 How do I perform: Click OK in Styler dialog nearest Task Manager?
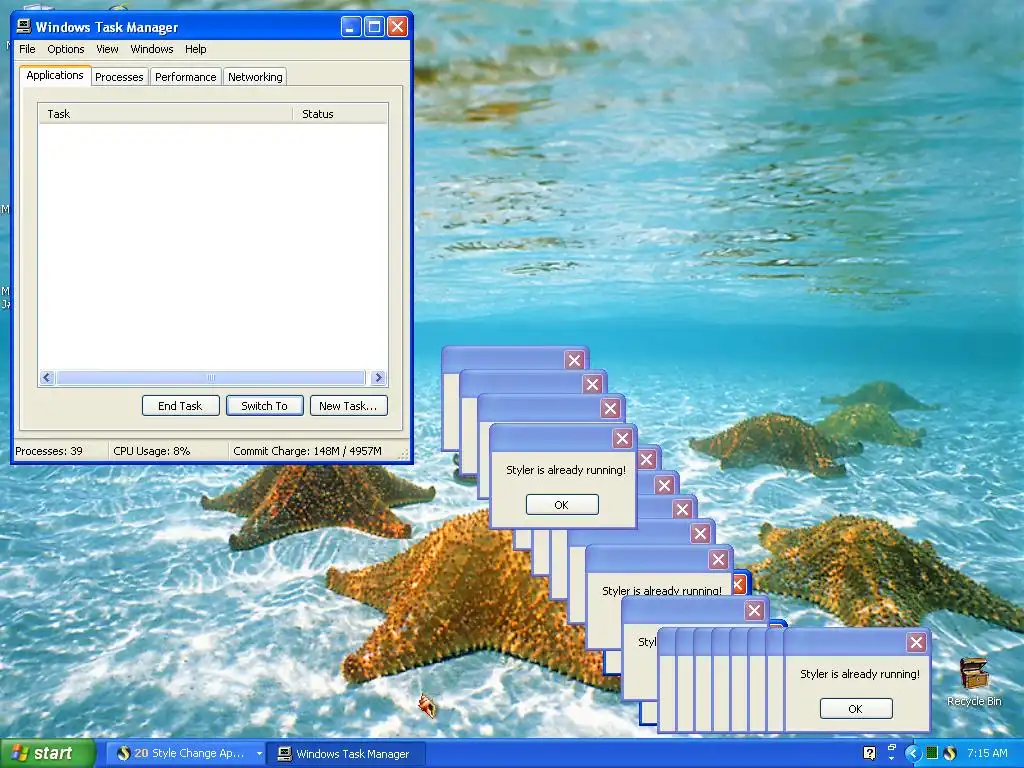(562, 505)
